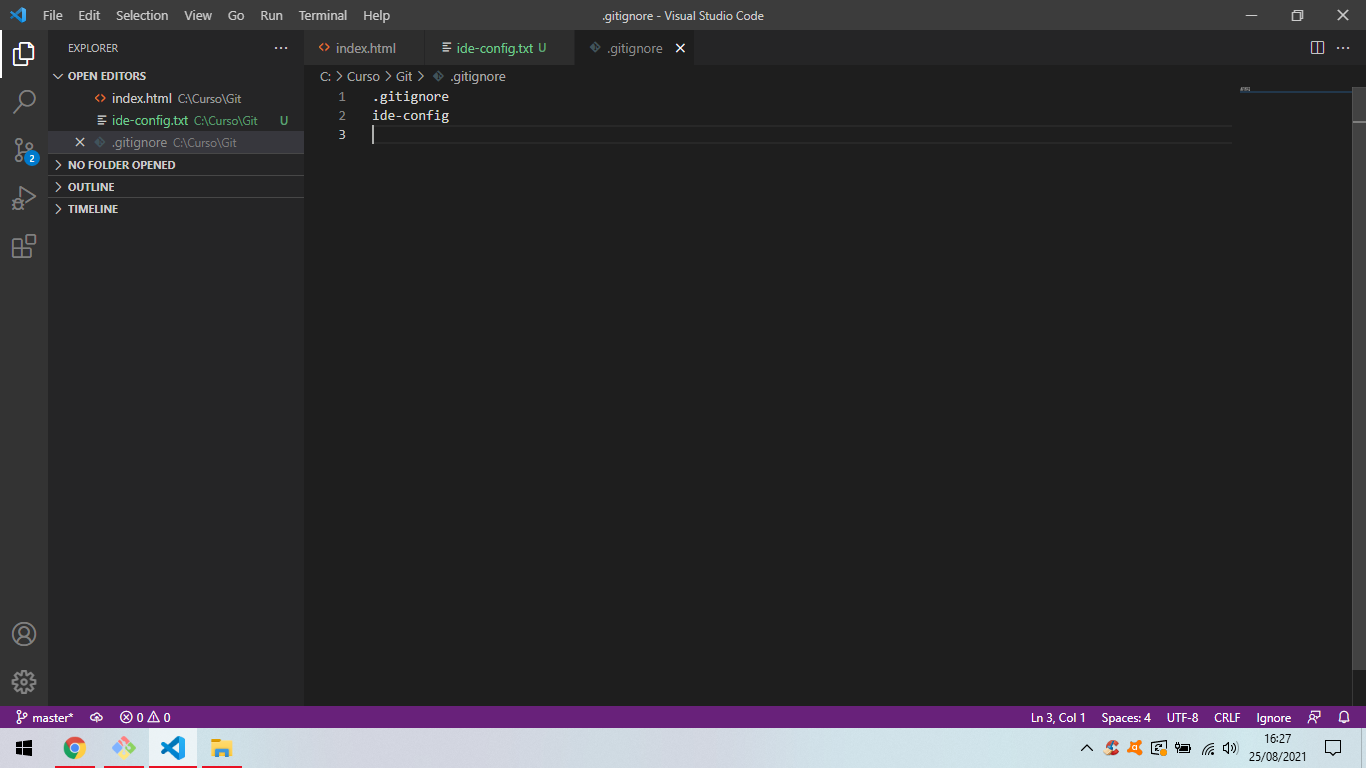
Task: Click the .gitignore breadcrumb segment
Action: click(470, 76)
